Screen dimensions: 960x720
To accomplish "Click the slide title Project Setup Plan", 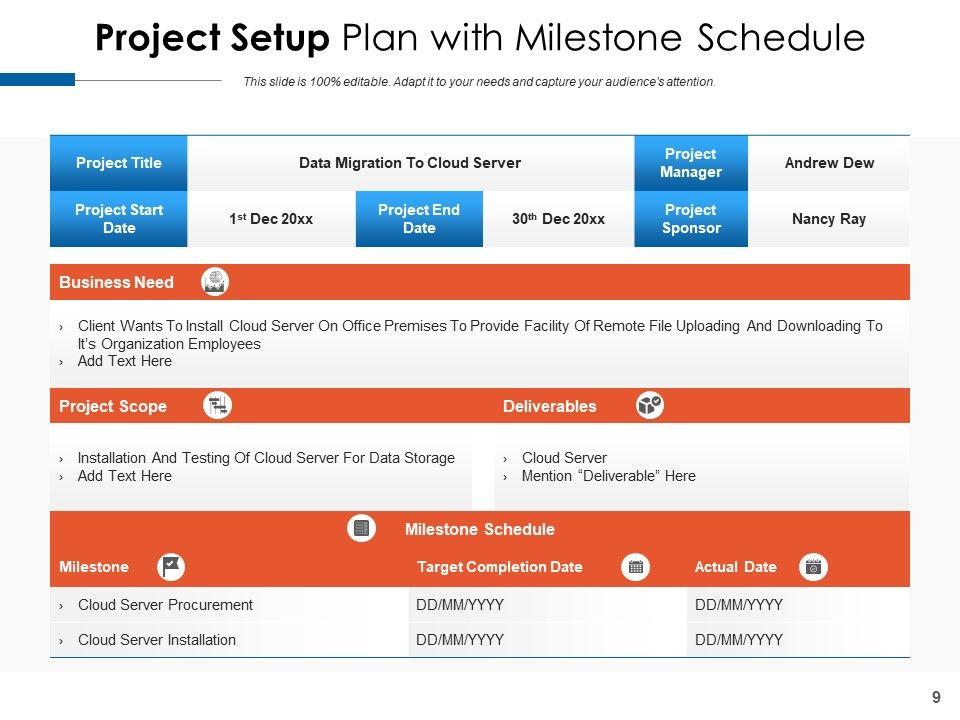I will 480,38.
